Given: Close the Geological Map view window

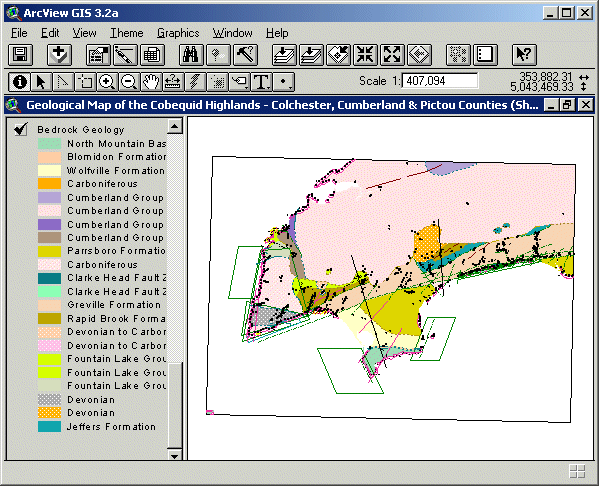Looking at the screenshot, I should point(586,105).
